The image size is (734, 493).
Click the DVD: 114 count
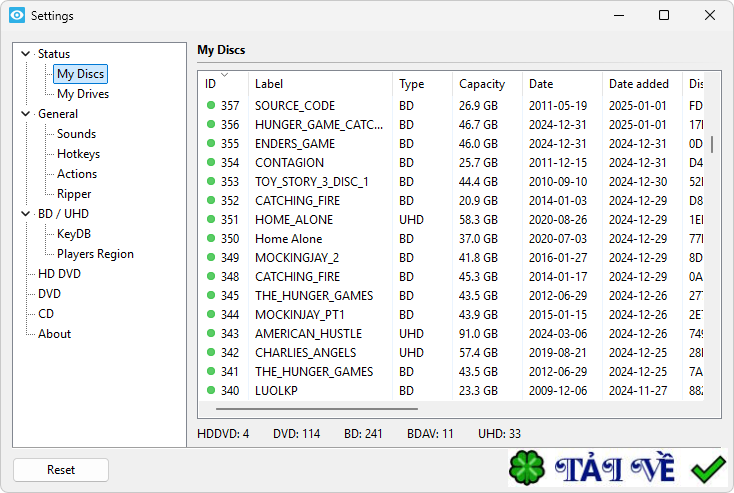point(296,434)
